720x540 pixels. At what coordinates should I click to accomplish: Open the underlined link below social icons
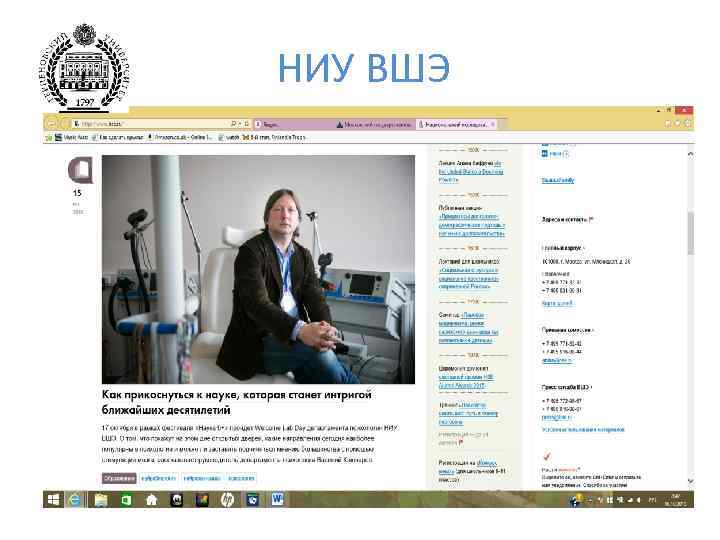click(557, 180)
